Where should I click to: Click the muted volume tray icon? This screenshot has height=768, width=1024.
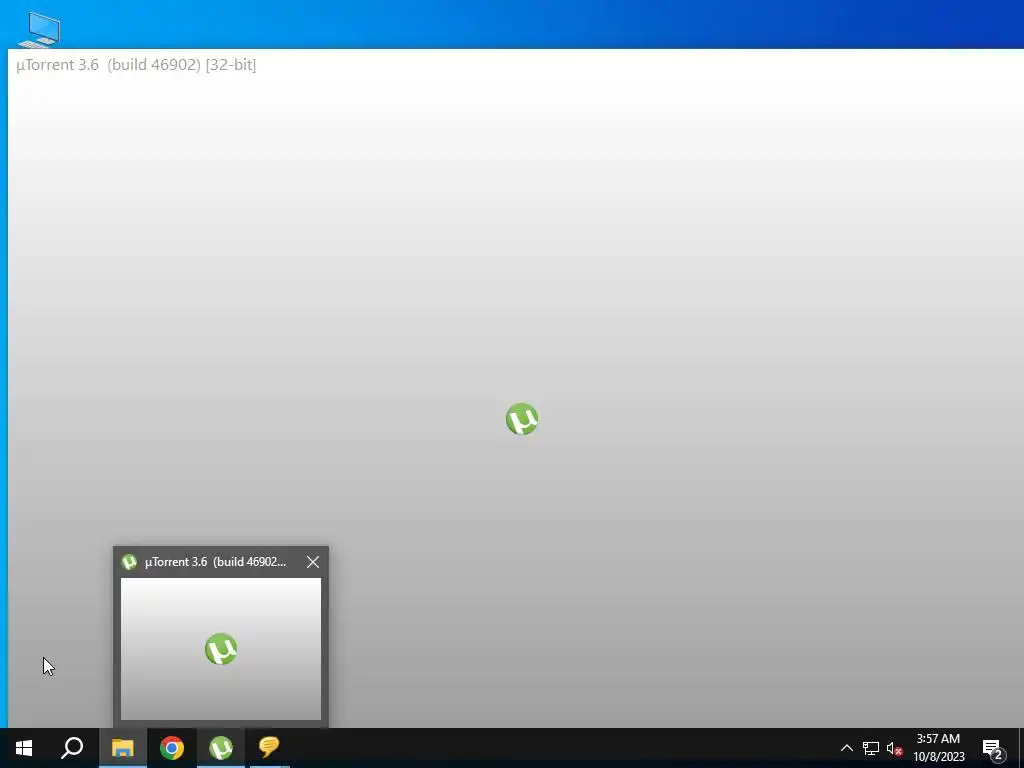[894, 748]
